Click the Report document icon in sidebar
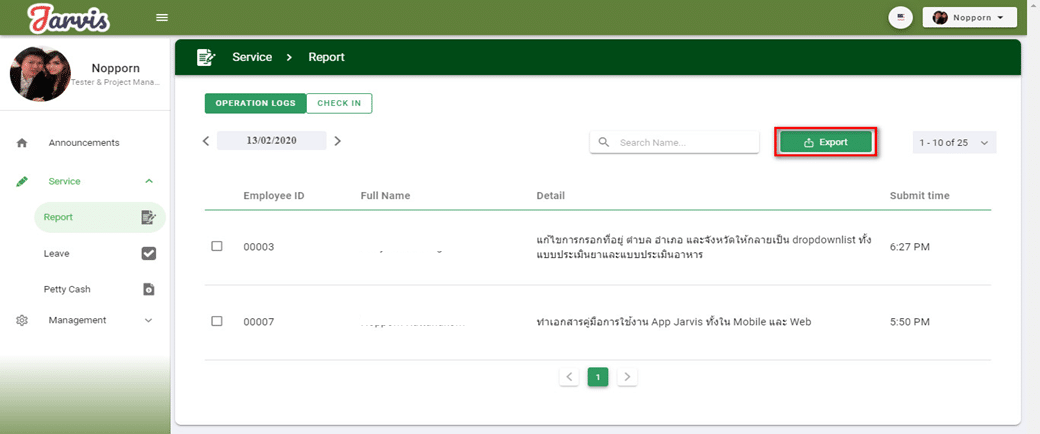This screenshot has height=434, width=1040. (149, 217)
